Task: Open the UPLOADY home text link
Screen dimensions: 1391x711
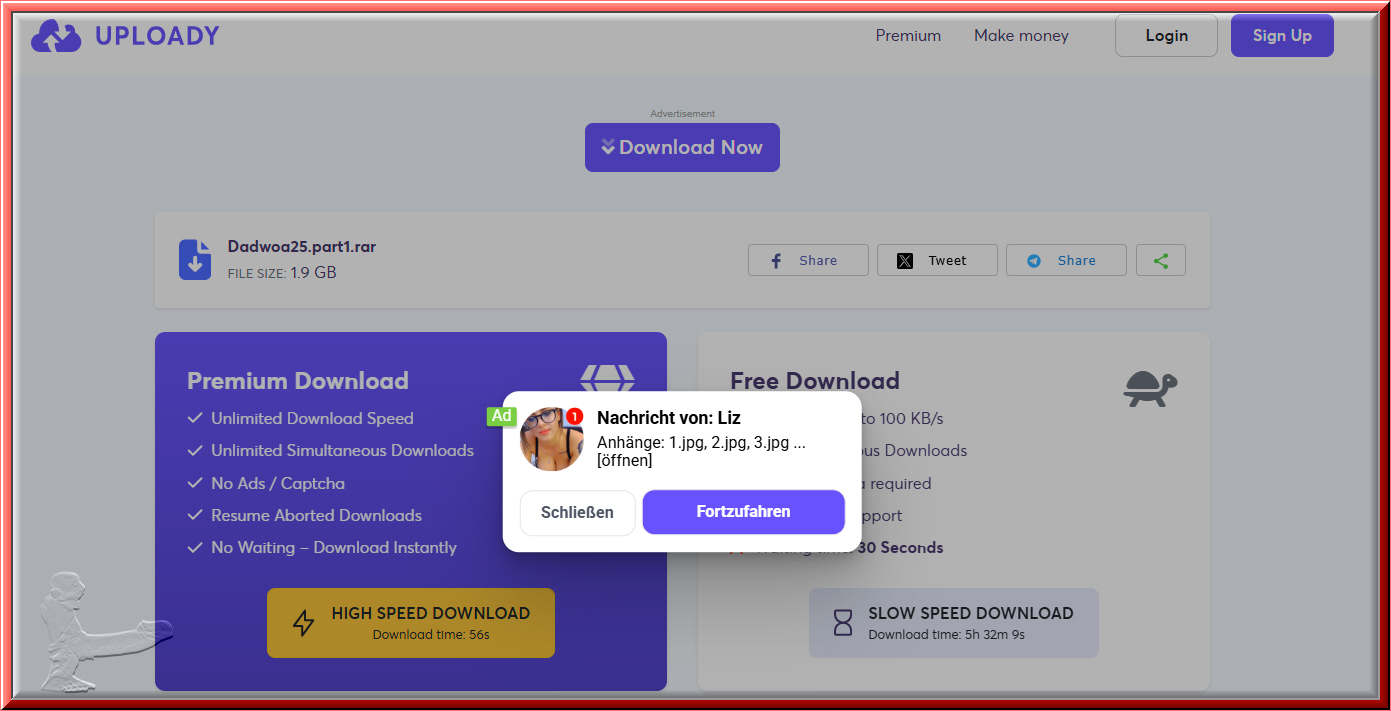Action: [x=157, y=36]
